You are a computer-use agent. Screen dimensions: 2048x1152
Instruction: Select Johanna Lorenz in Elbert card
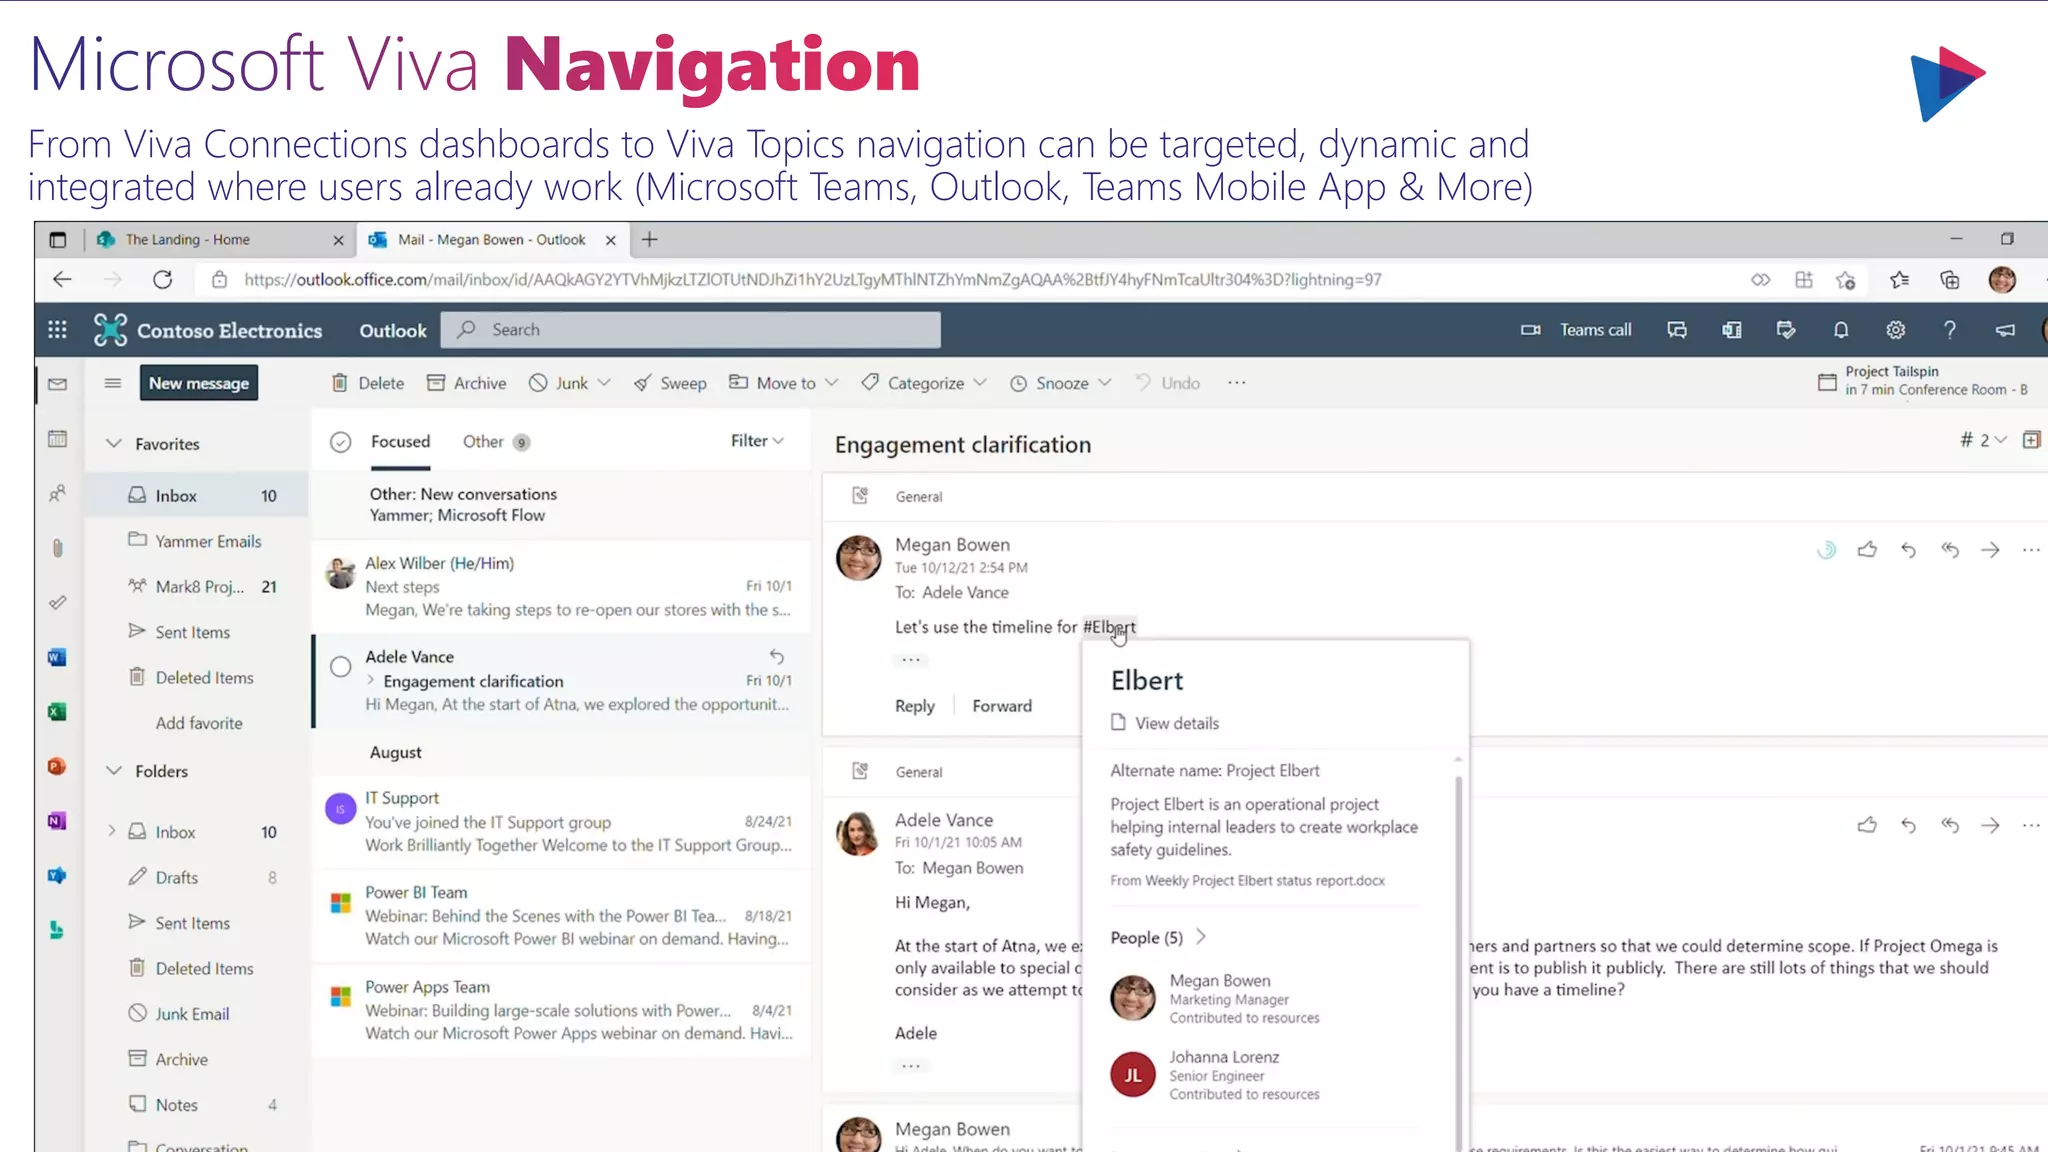point(1215,1075)
